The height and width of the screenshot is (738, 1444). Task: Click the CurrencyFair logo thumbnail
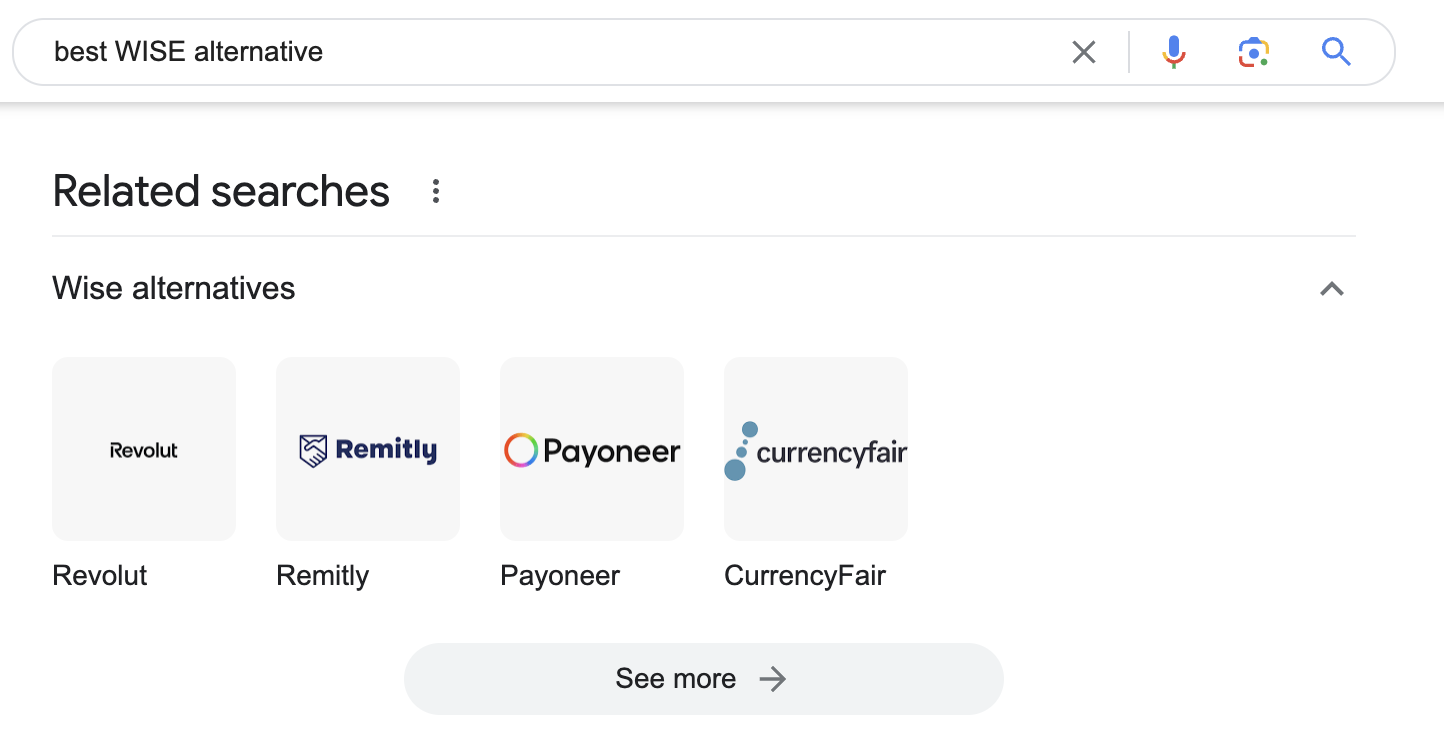[816, 449]
